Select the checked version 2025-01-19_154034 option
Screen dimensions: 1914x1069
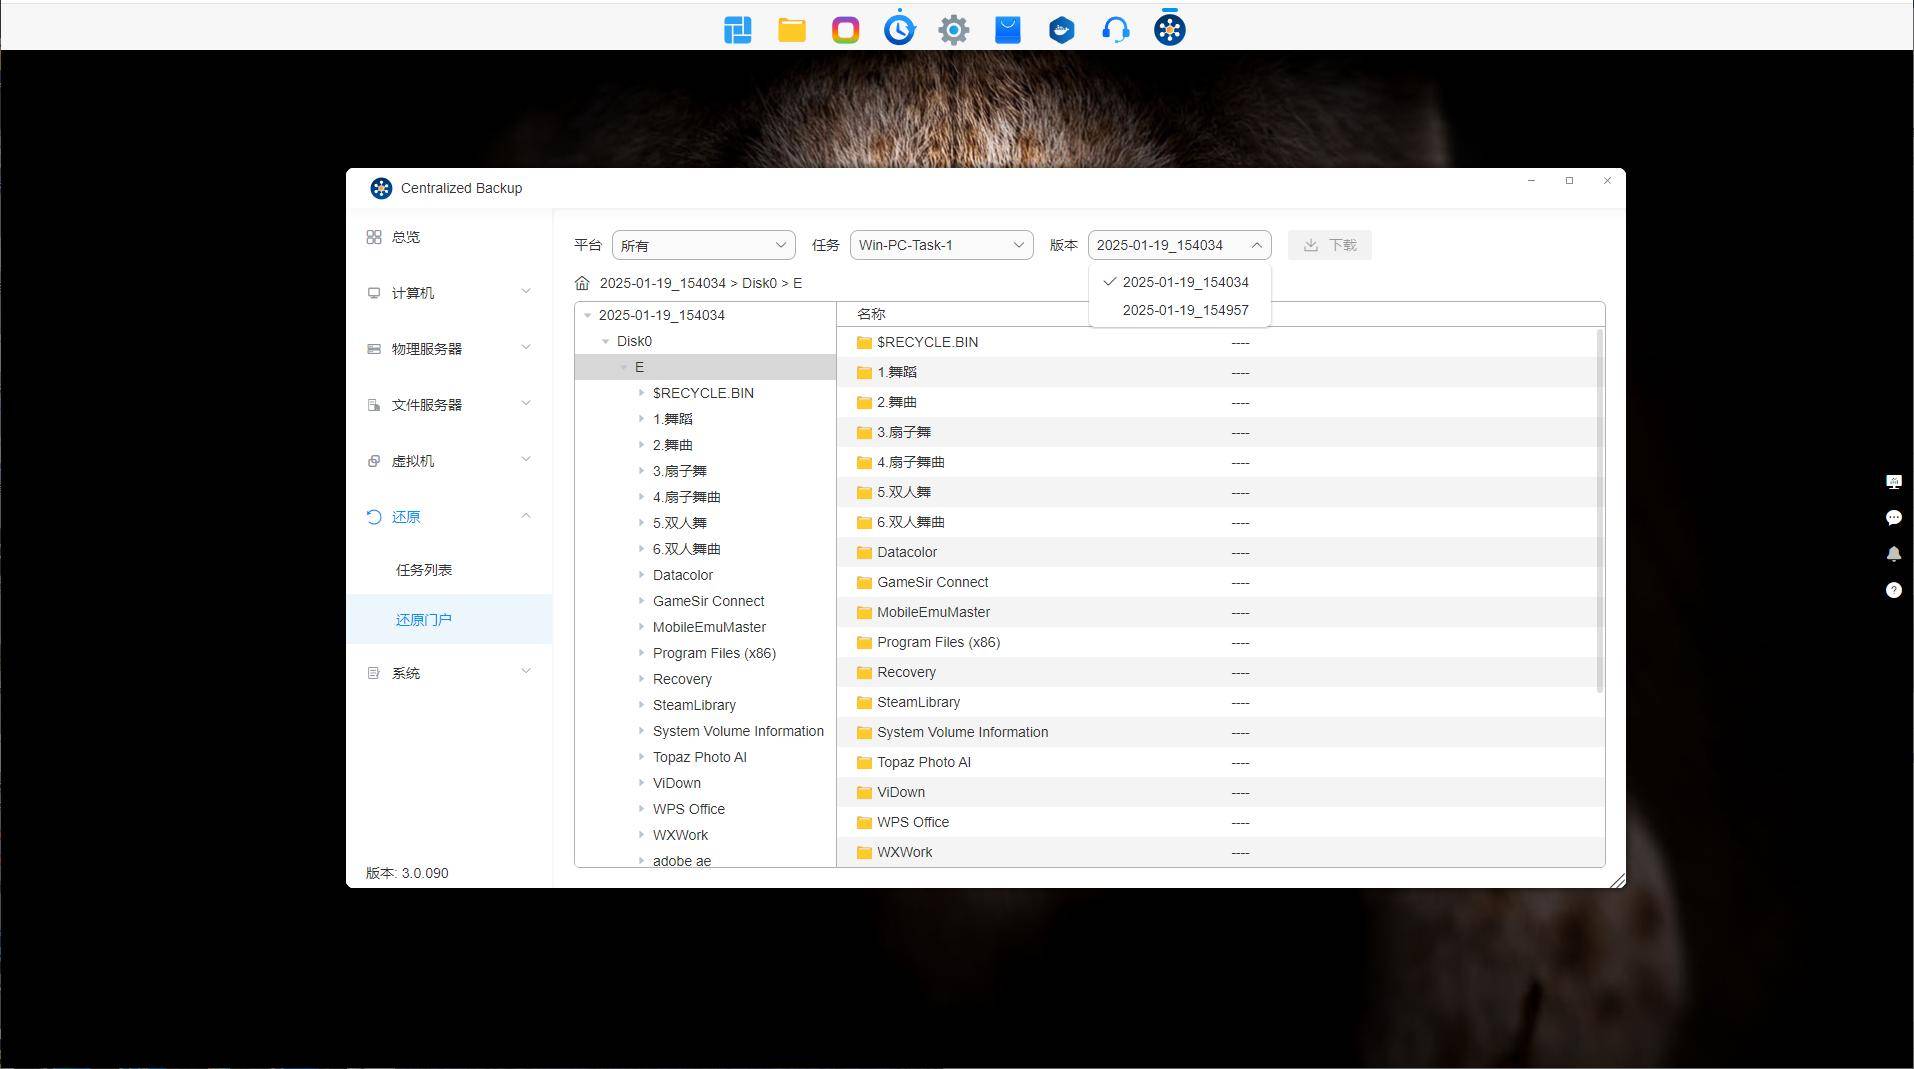(x=1185, y=283)
